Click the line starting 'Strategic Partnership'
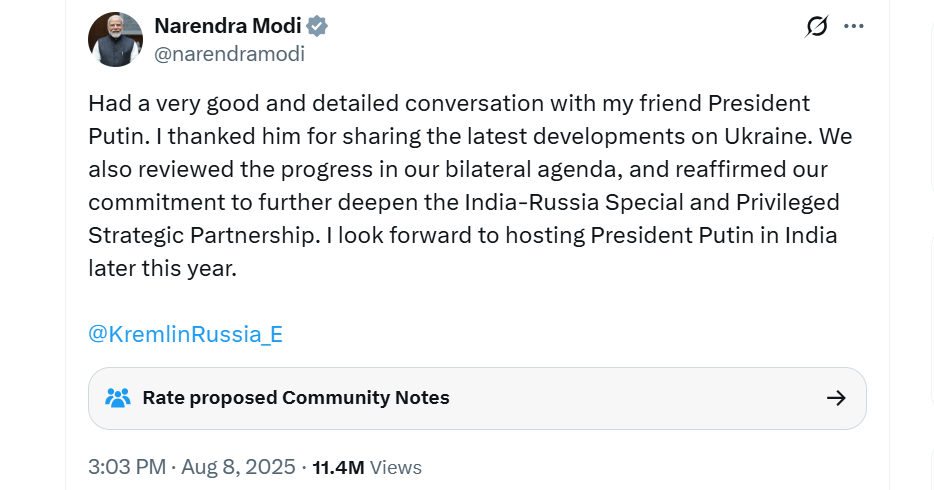The height and width of the screenshot is (490, 934). pyautogui.click(x=463, y=235)
